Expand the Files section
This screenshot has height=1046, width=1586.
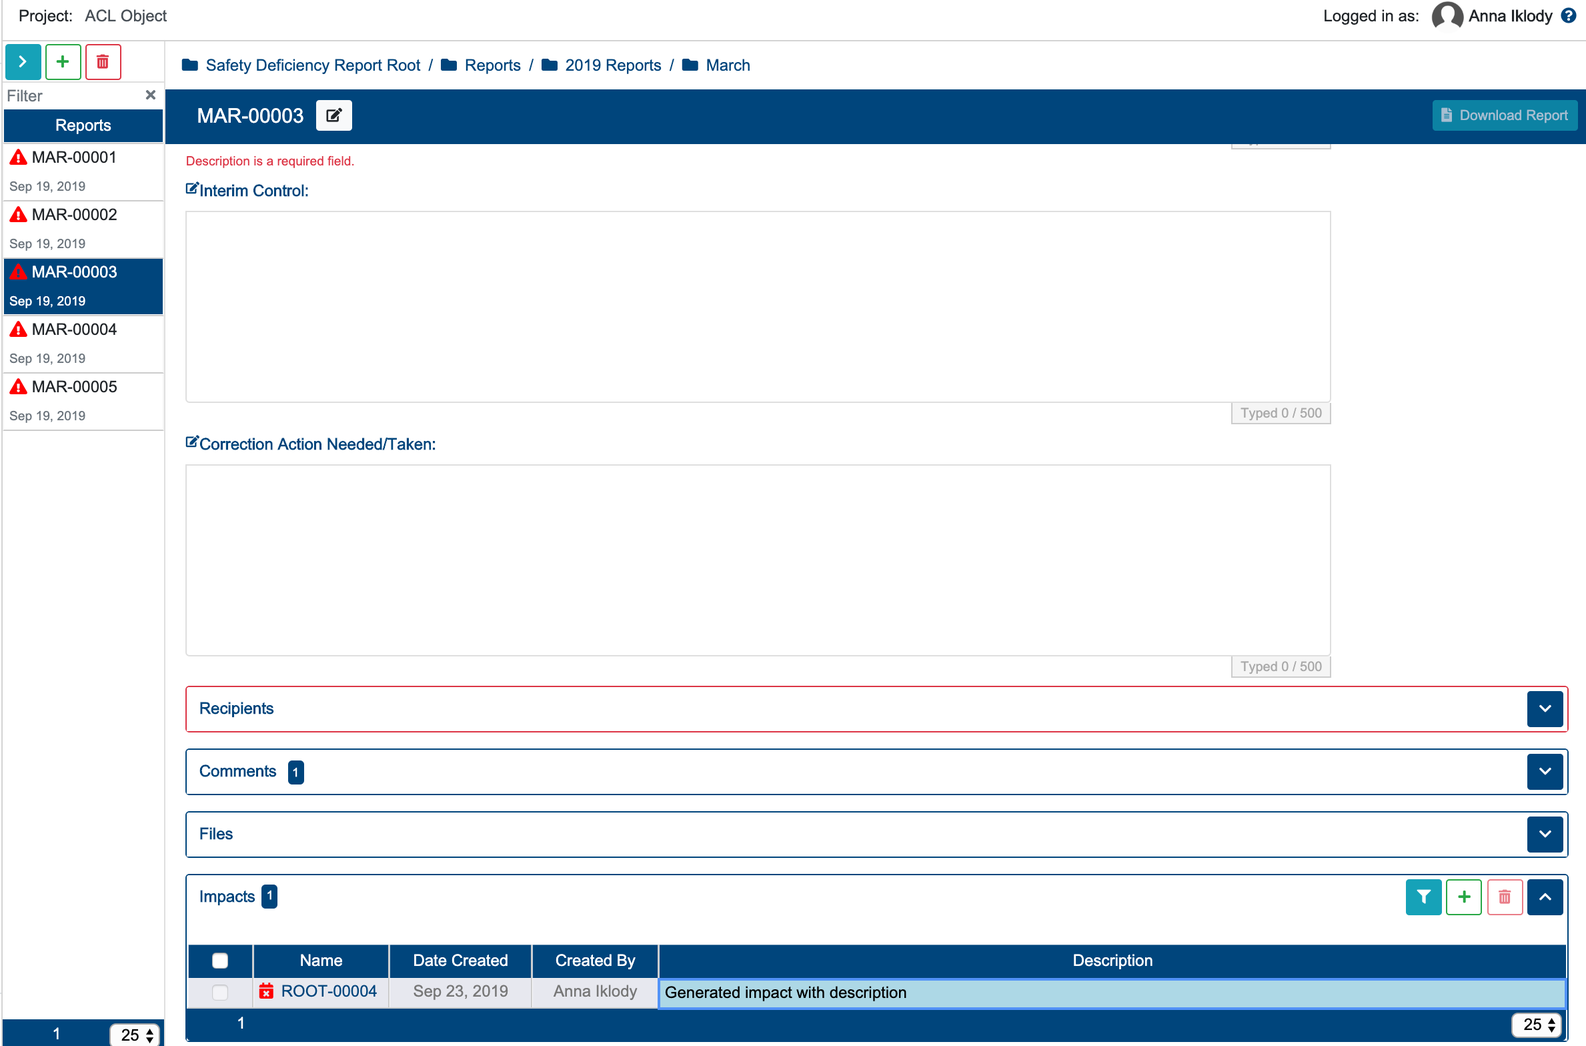point(1545,834)
